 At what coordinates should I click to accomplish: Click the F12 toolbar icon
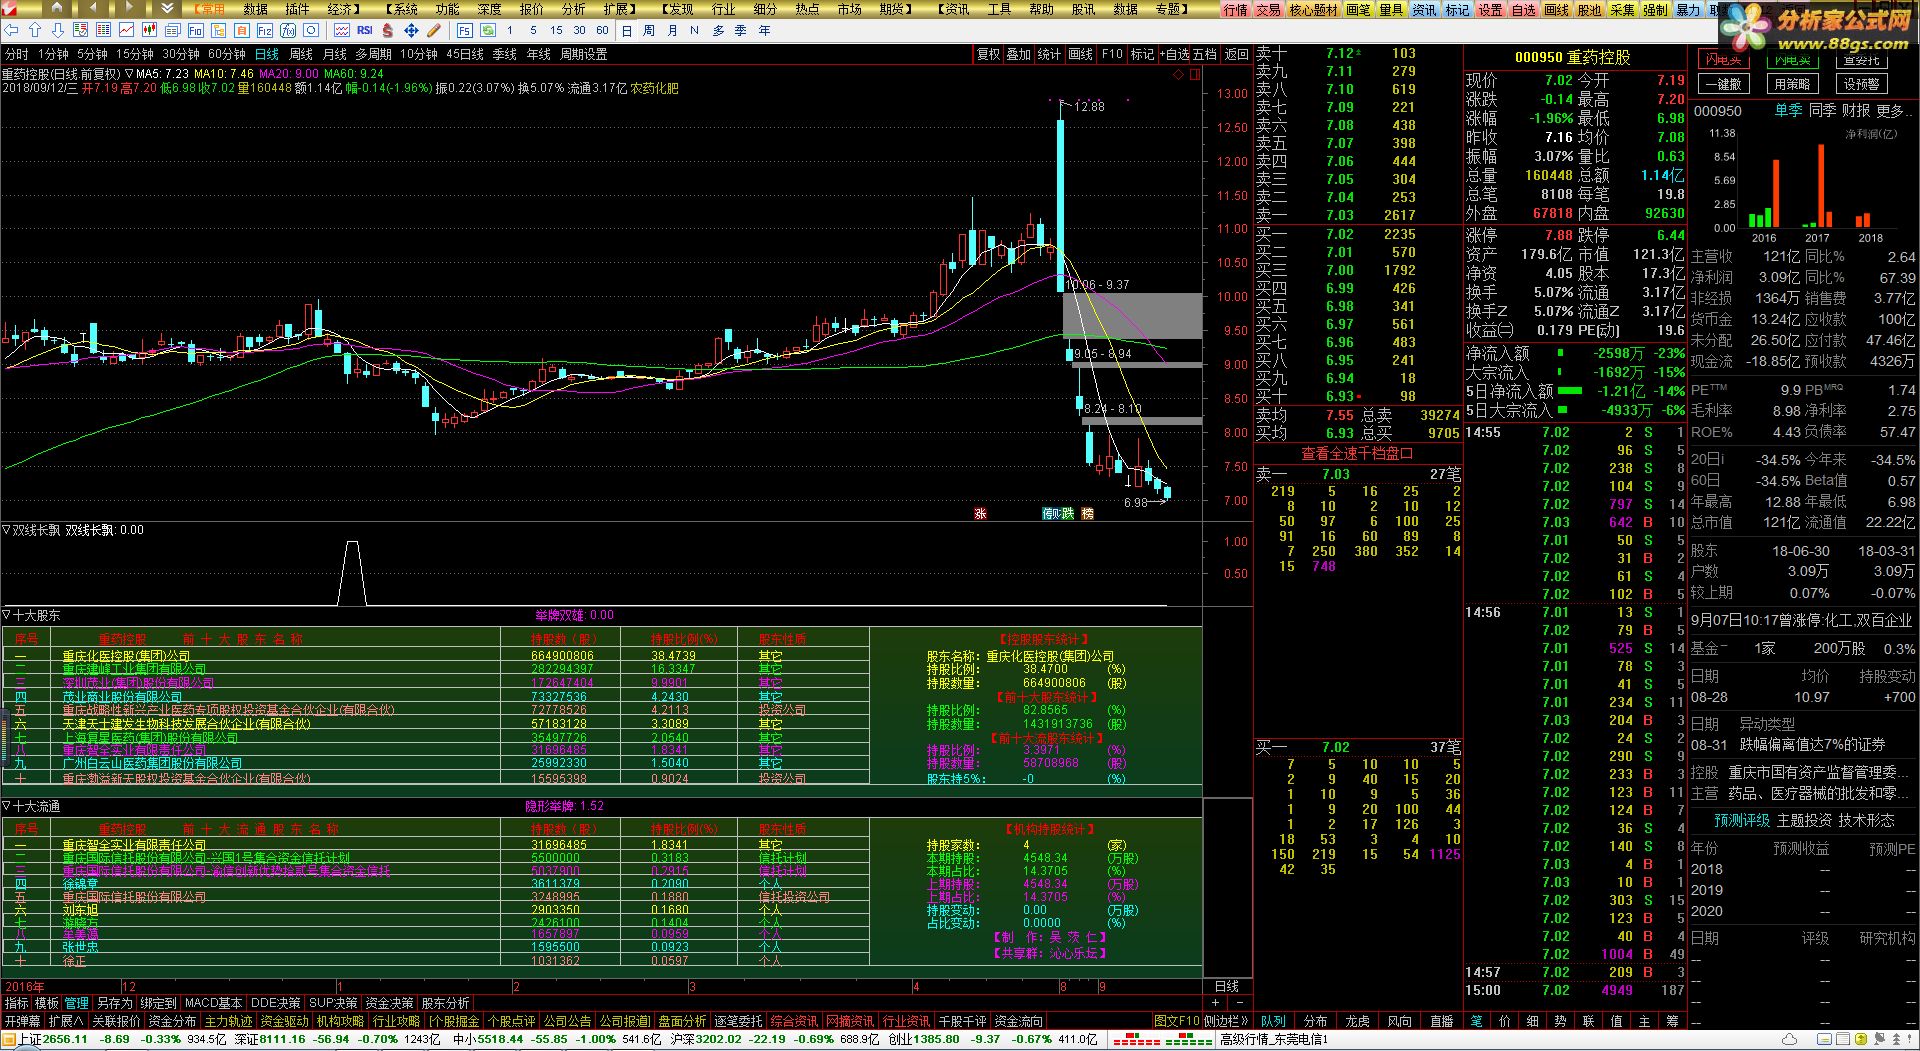(264, 30)
